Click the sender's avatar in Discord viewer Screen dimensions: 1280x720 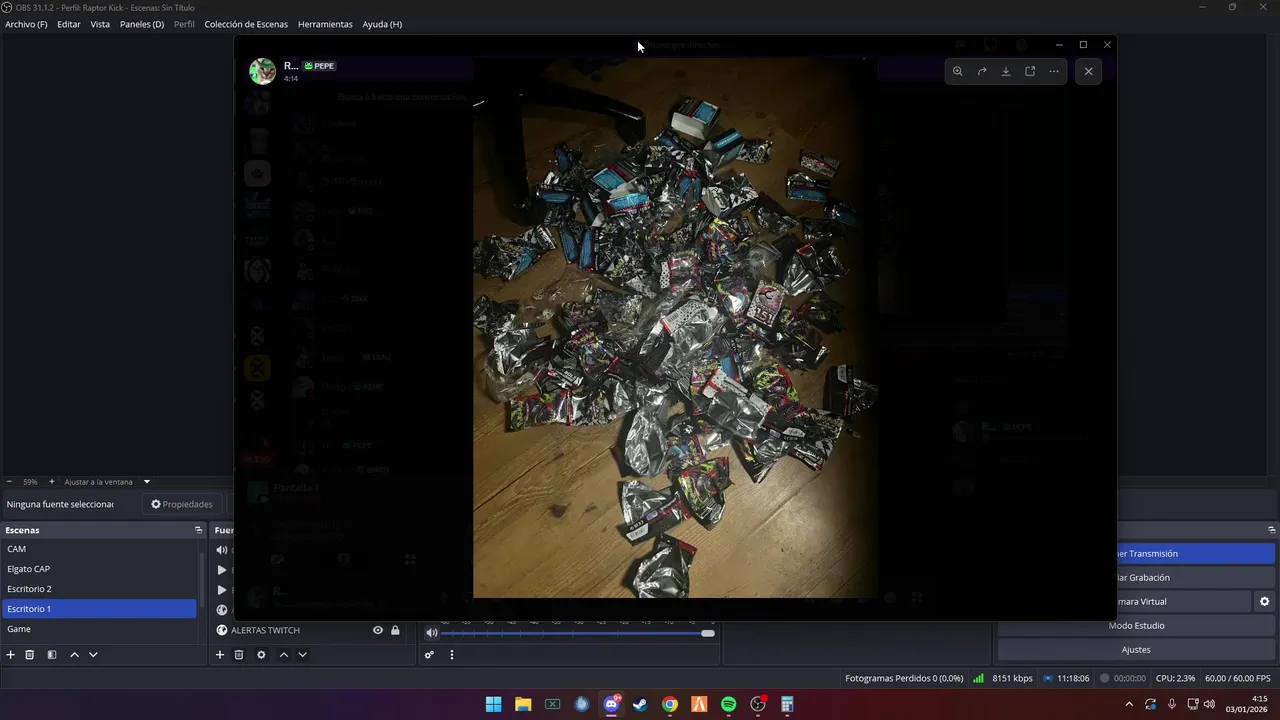click(262, 71)
